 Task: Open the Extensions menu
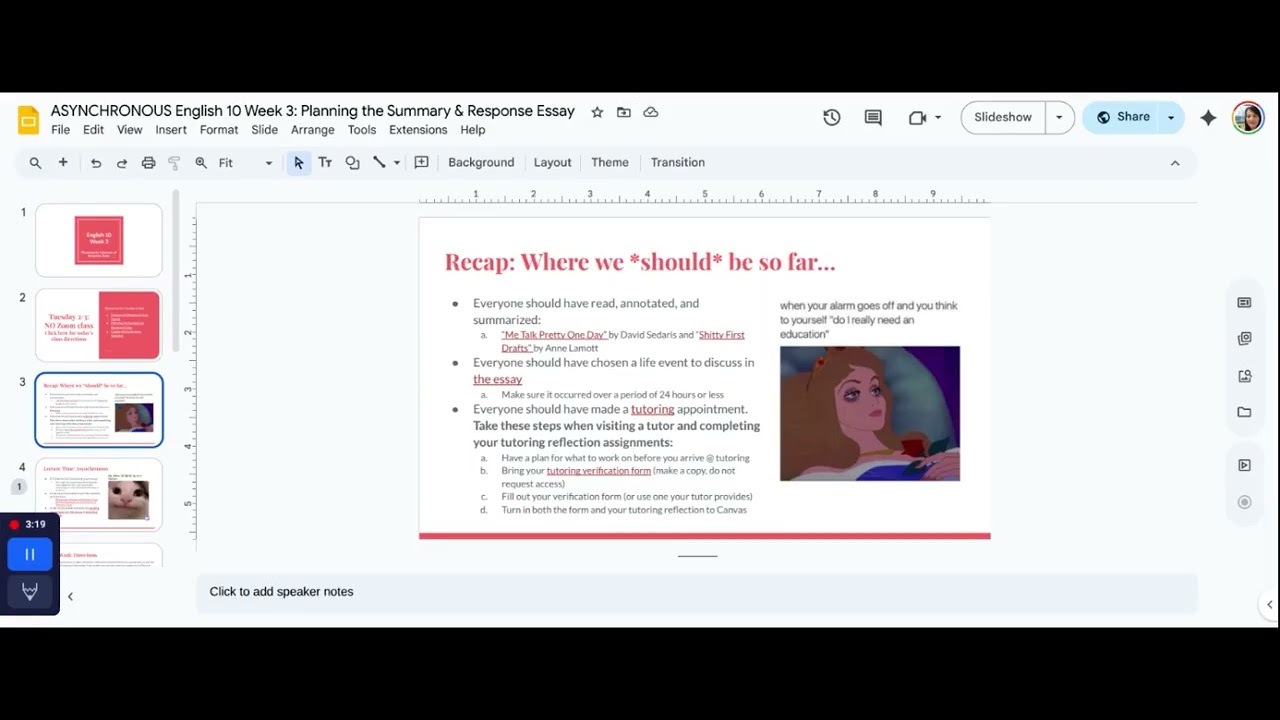click(418, 130)
